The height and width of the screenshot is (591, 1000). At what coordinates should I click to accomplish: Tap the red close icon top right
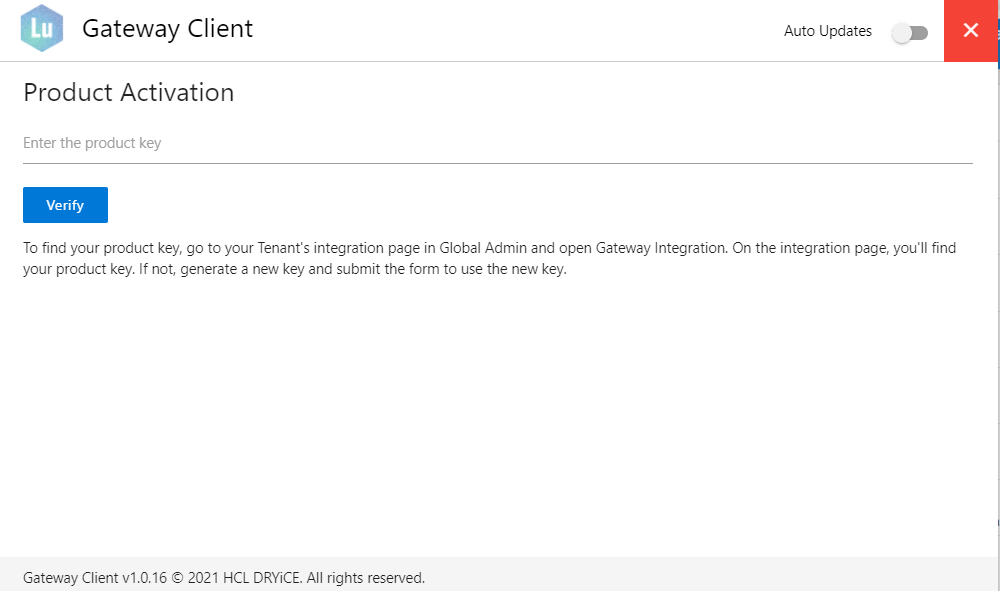[970, 30]
